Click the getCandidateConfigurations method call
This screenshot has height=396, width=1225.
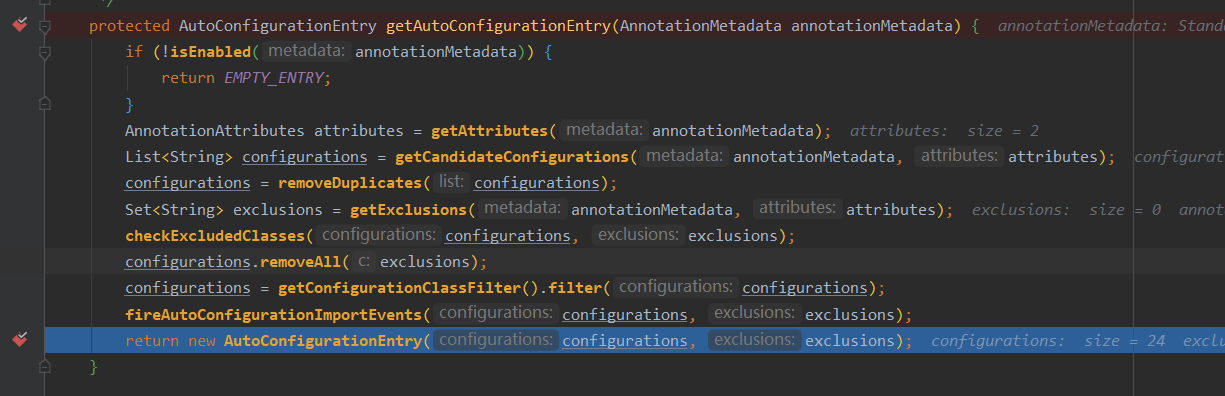click(512, 157)
